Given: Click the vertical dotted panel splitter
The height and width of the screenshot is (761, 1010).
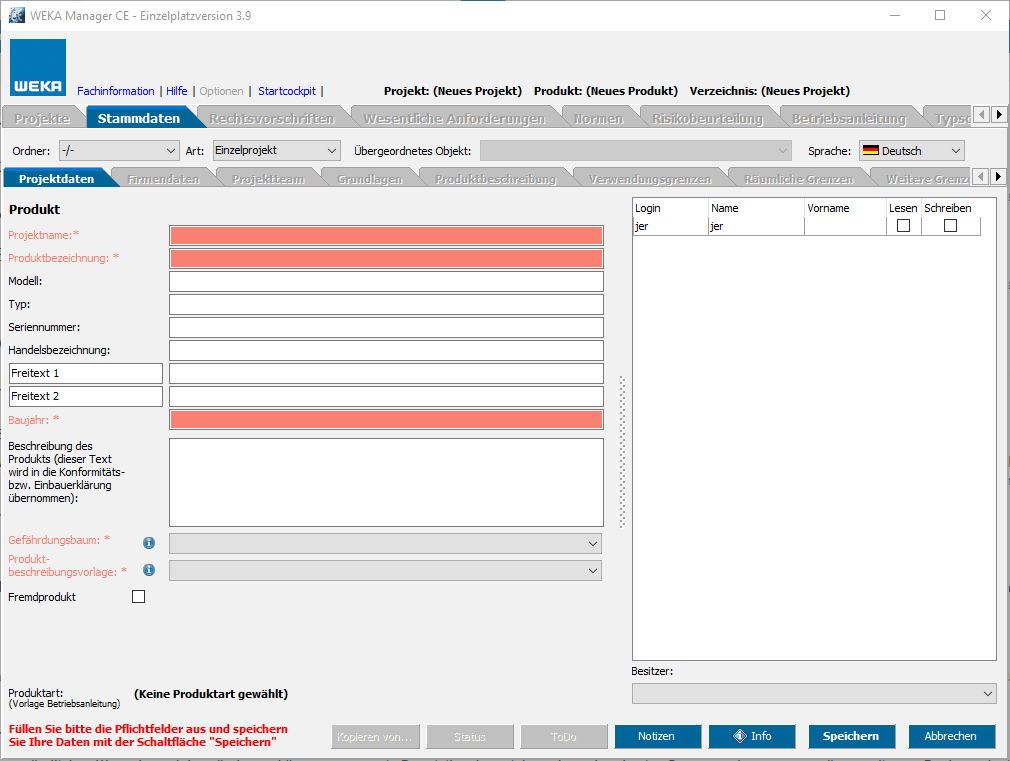Looking at the screenshot, I should point(622,450).
